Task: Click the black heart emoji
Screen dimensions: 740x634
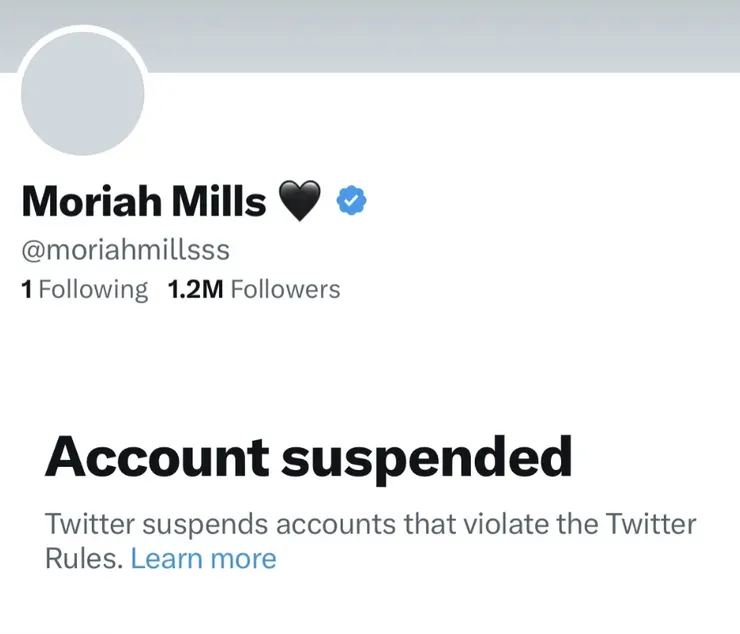Action: (x=298, y=202)
